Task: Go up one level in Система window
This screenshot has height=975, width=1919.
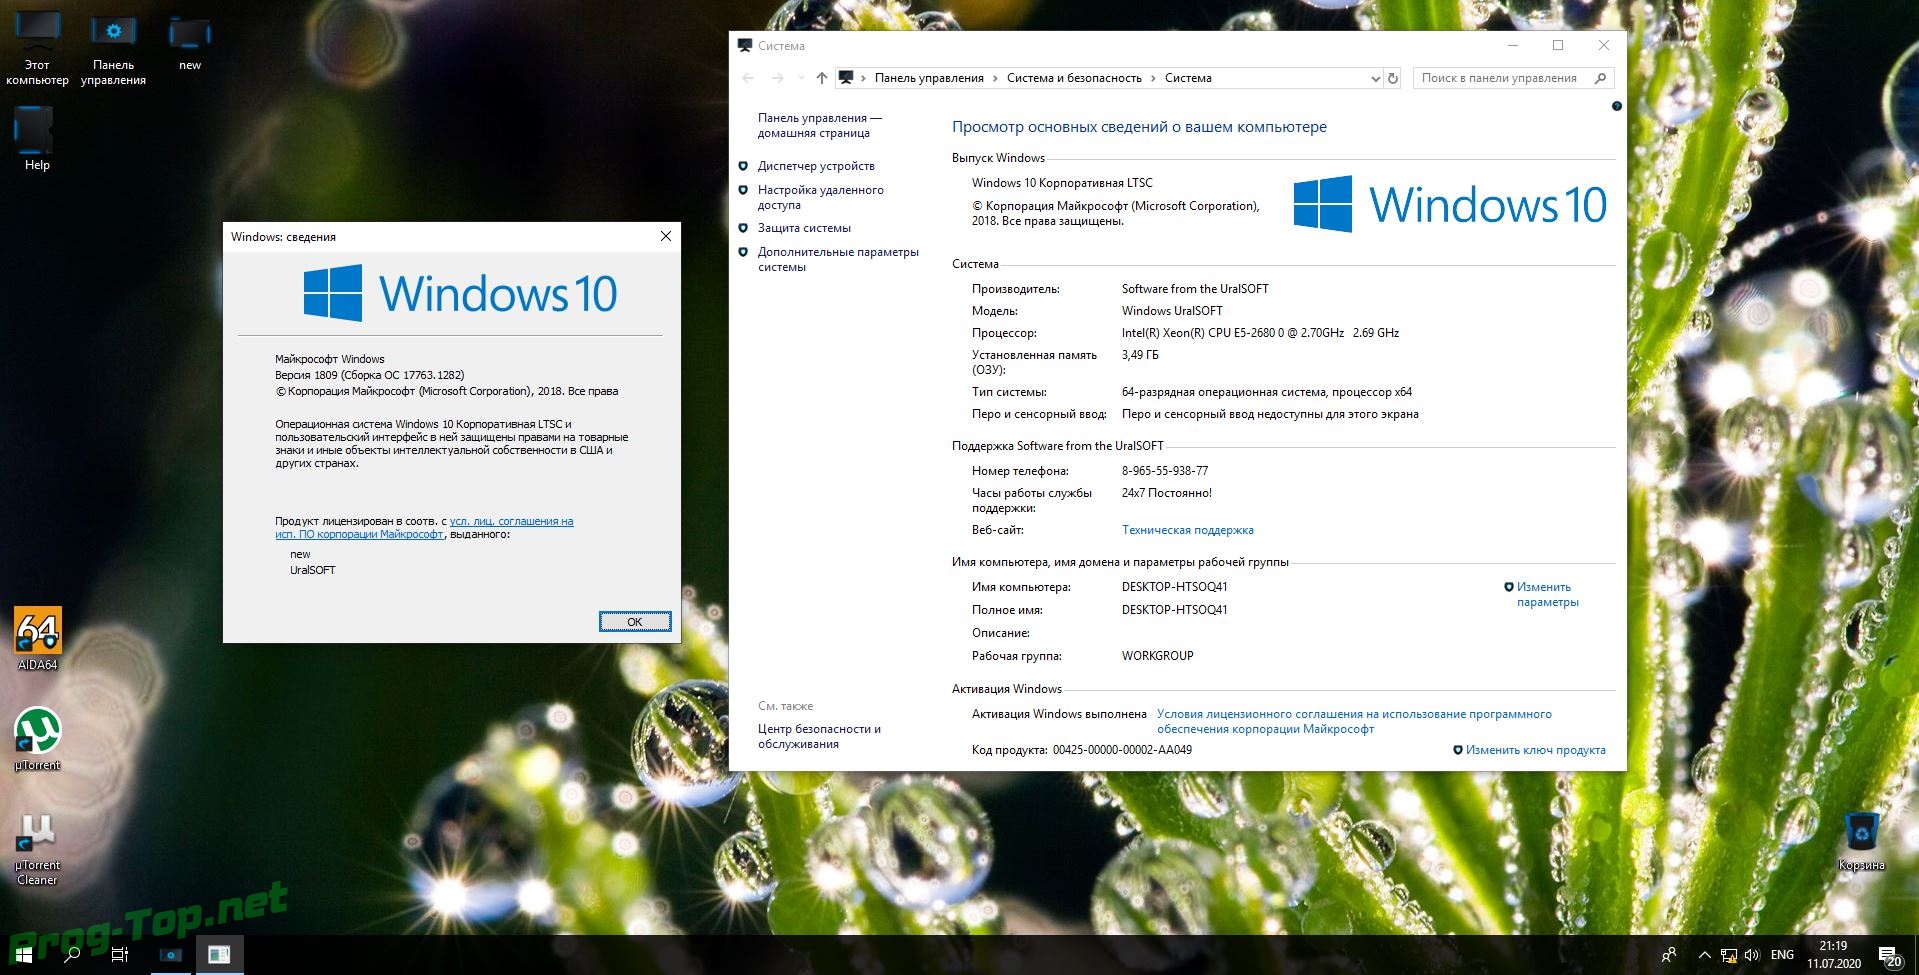Action: (x=821, y=78)
